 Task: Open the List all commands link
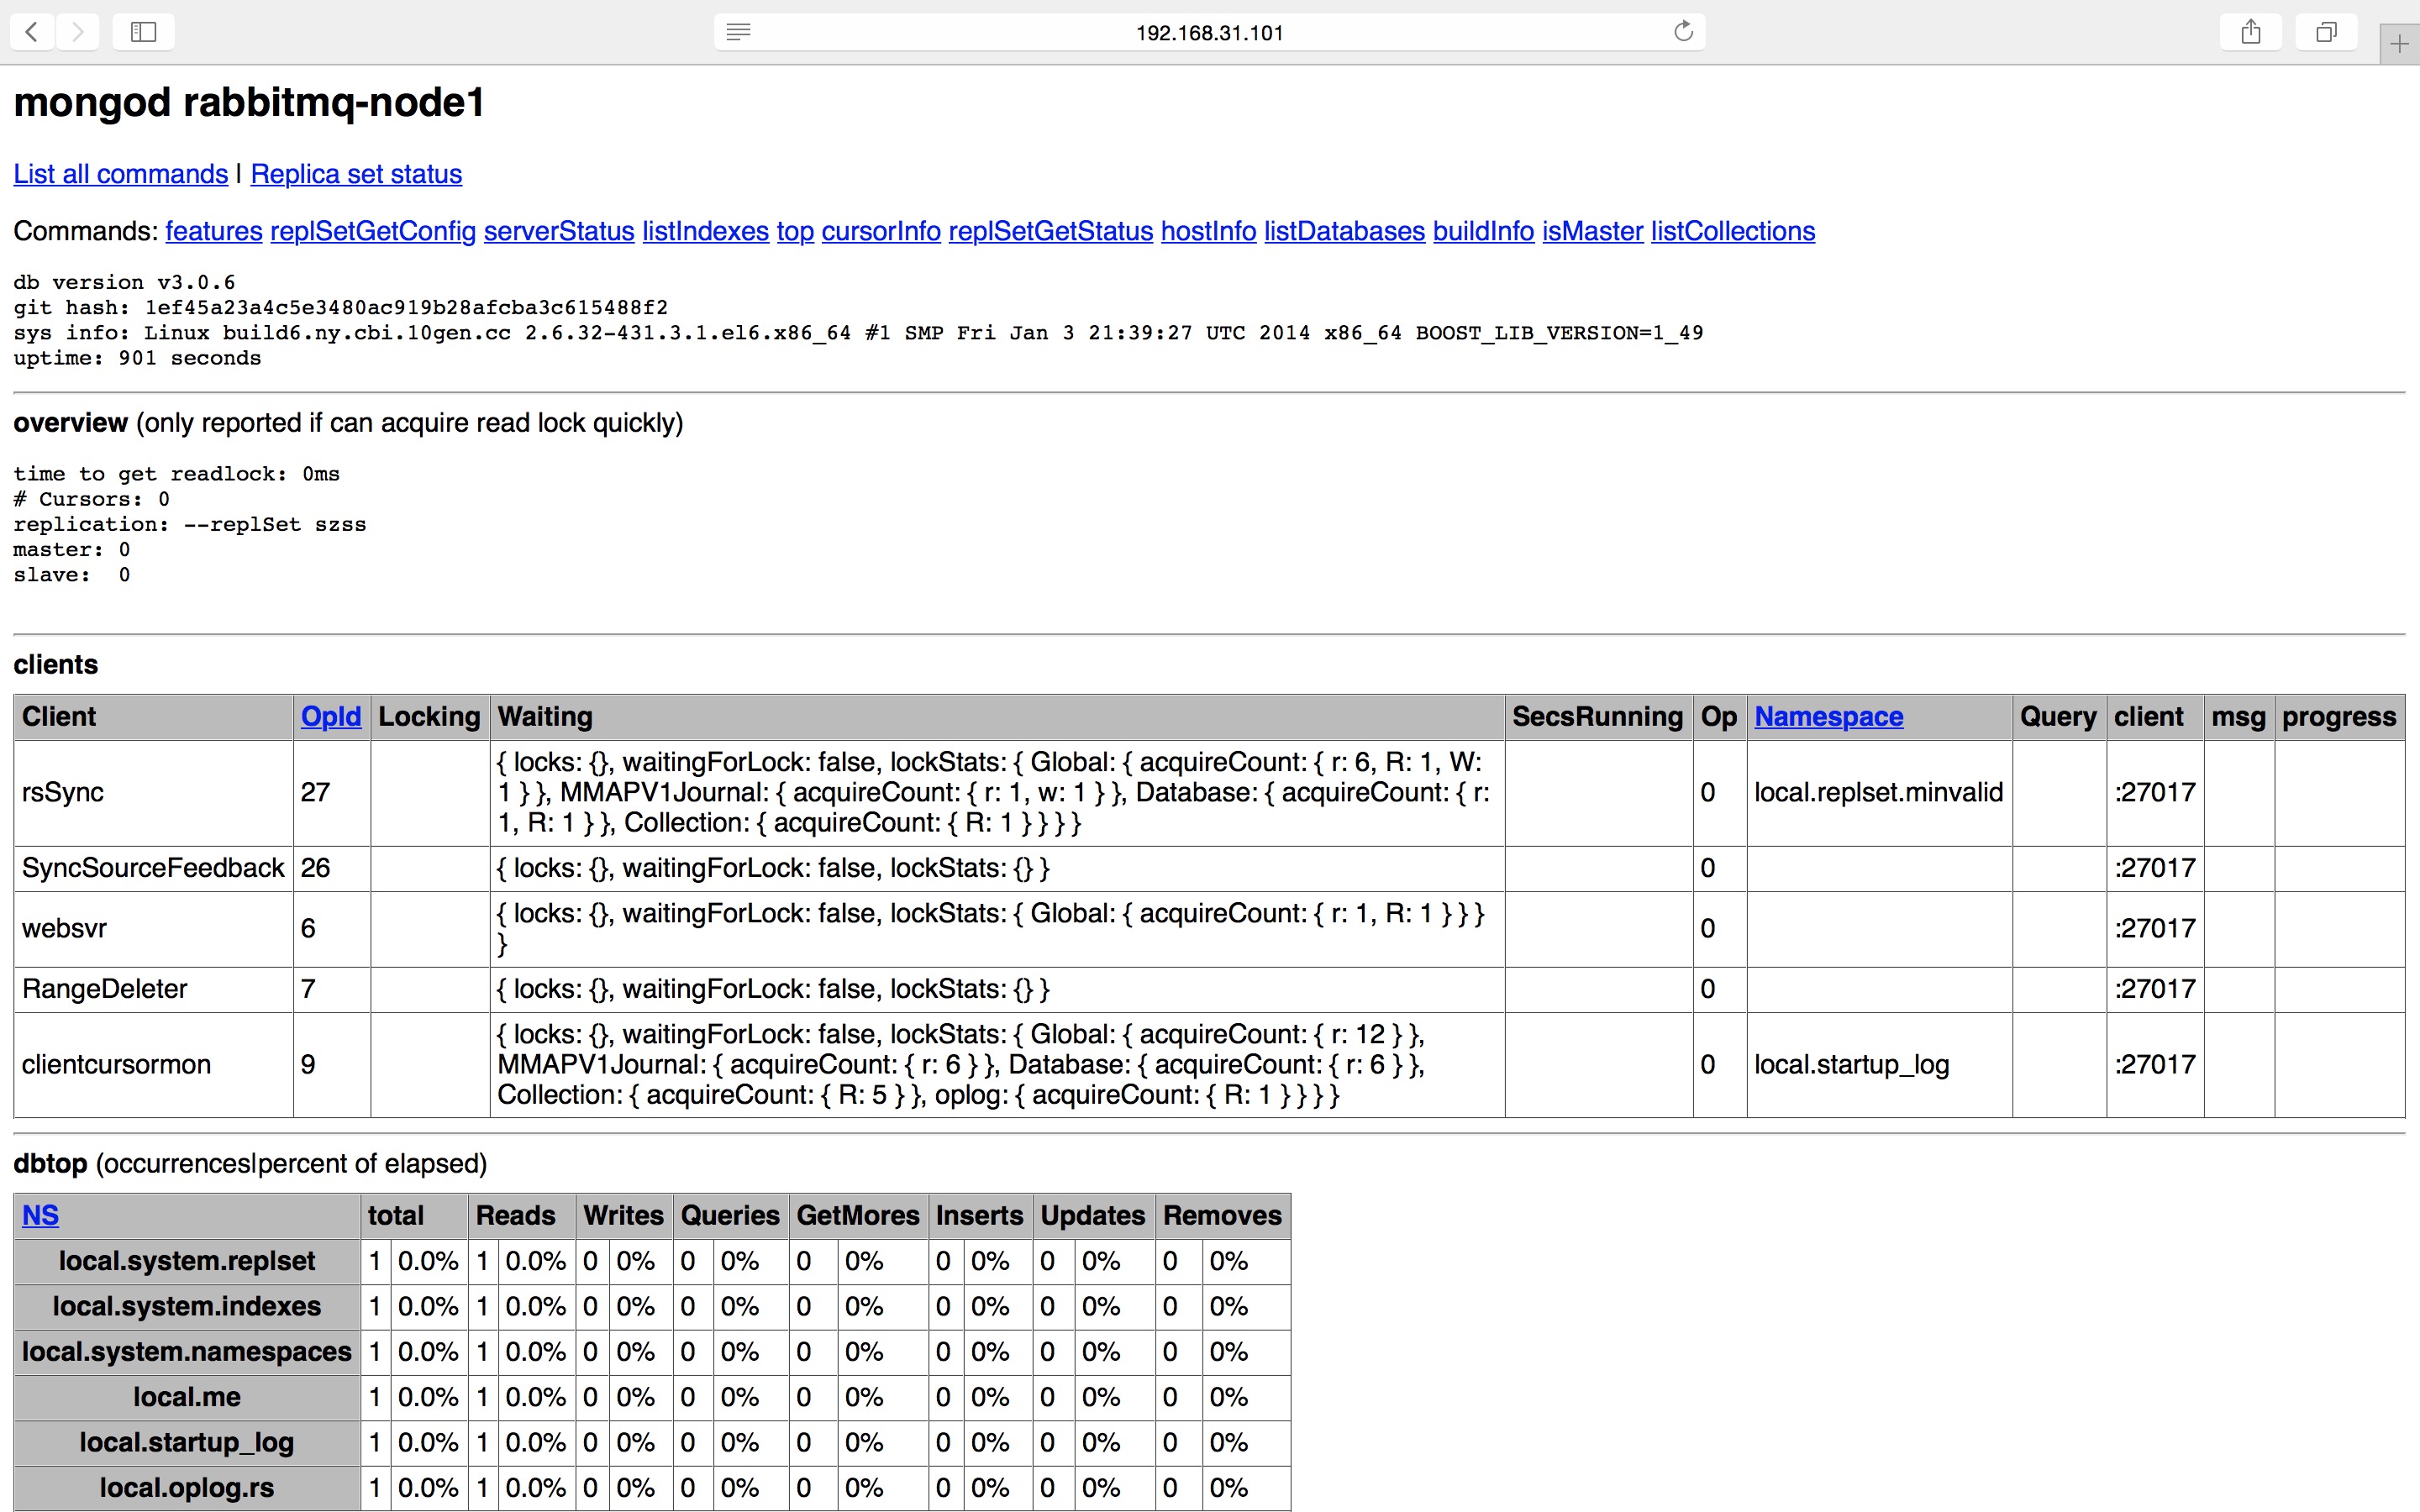(121, 174)
